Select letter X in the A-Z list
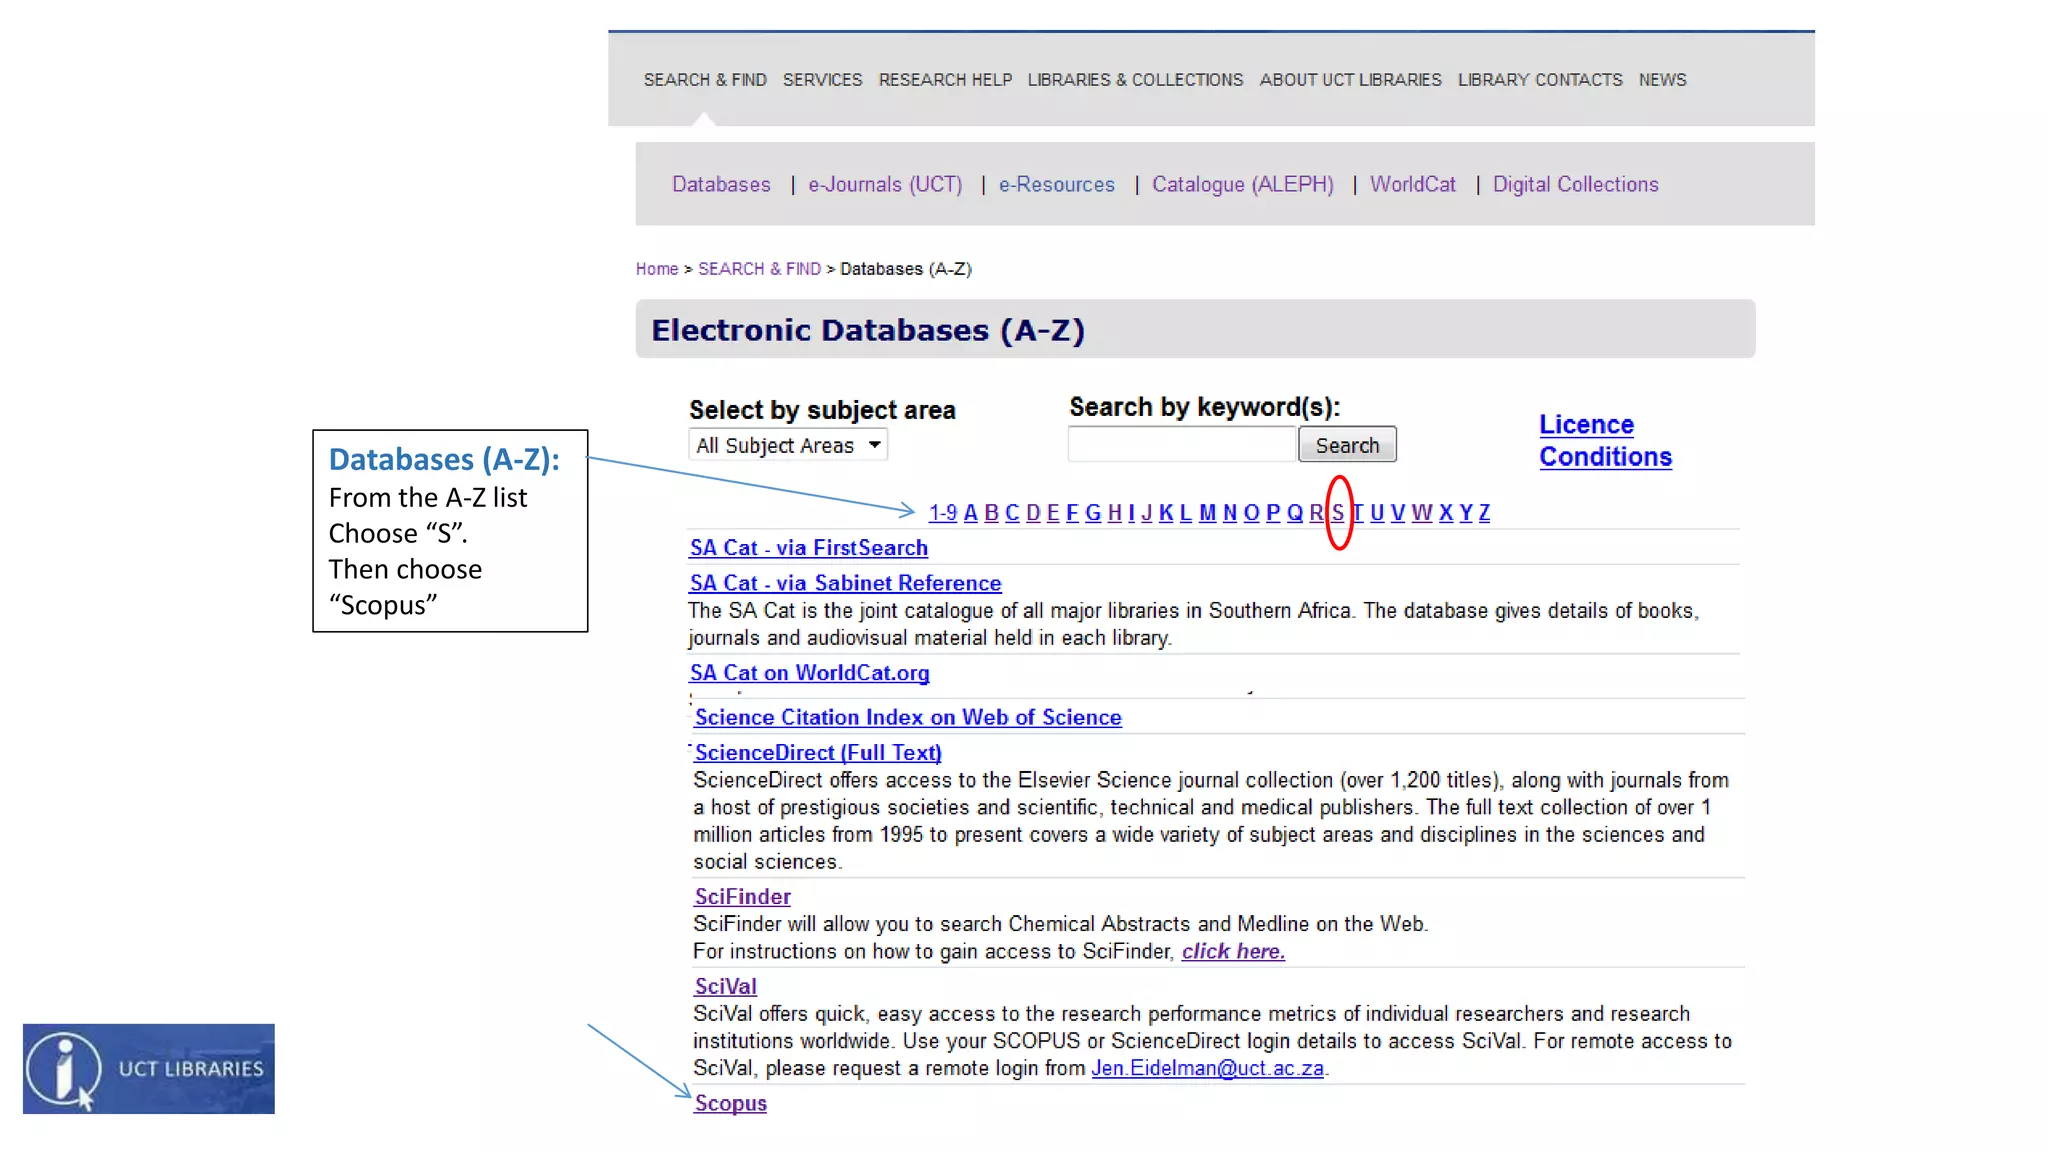Screen dimensions: 2048x1152 click(x=1446, y=512)
